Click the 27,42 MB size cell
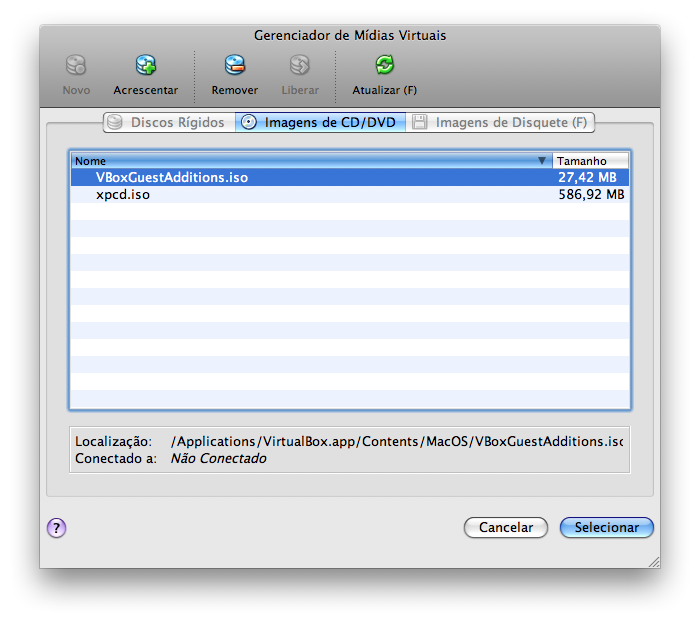The width and height of the screenshot is (700, 623). 587,178
